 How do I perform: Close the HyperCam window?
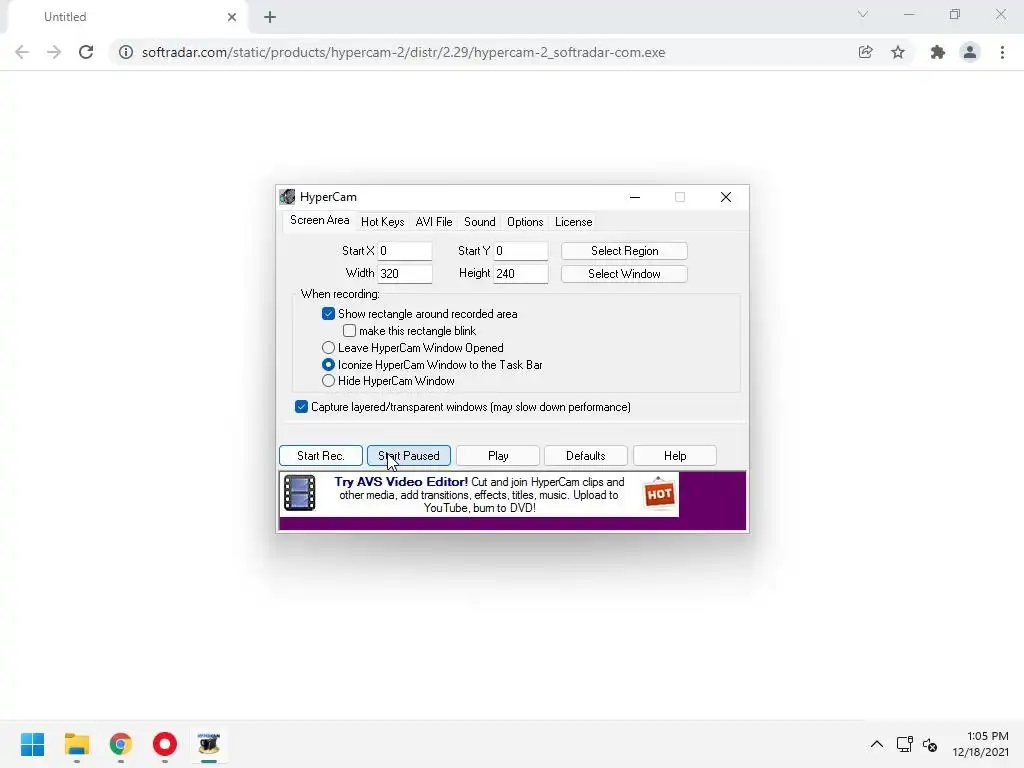726,197
